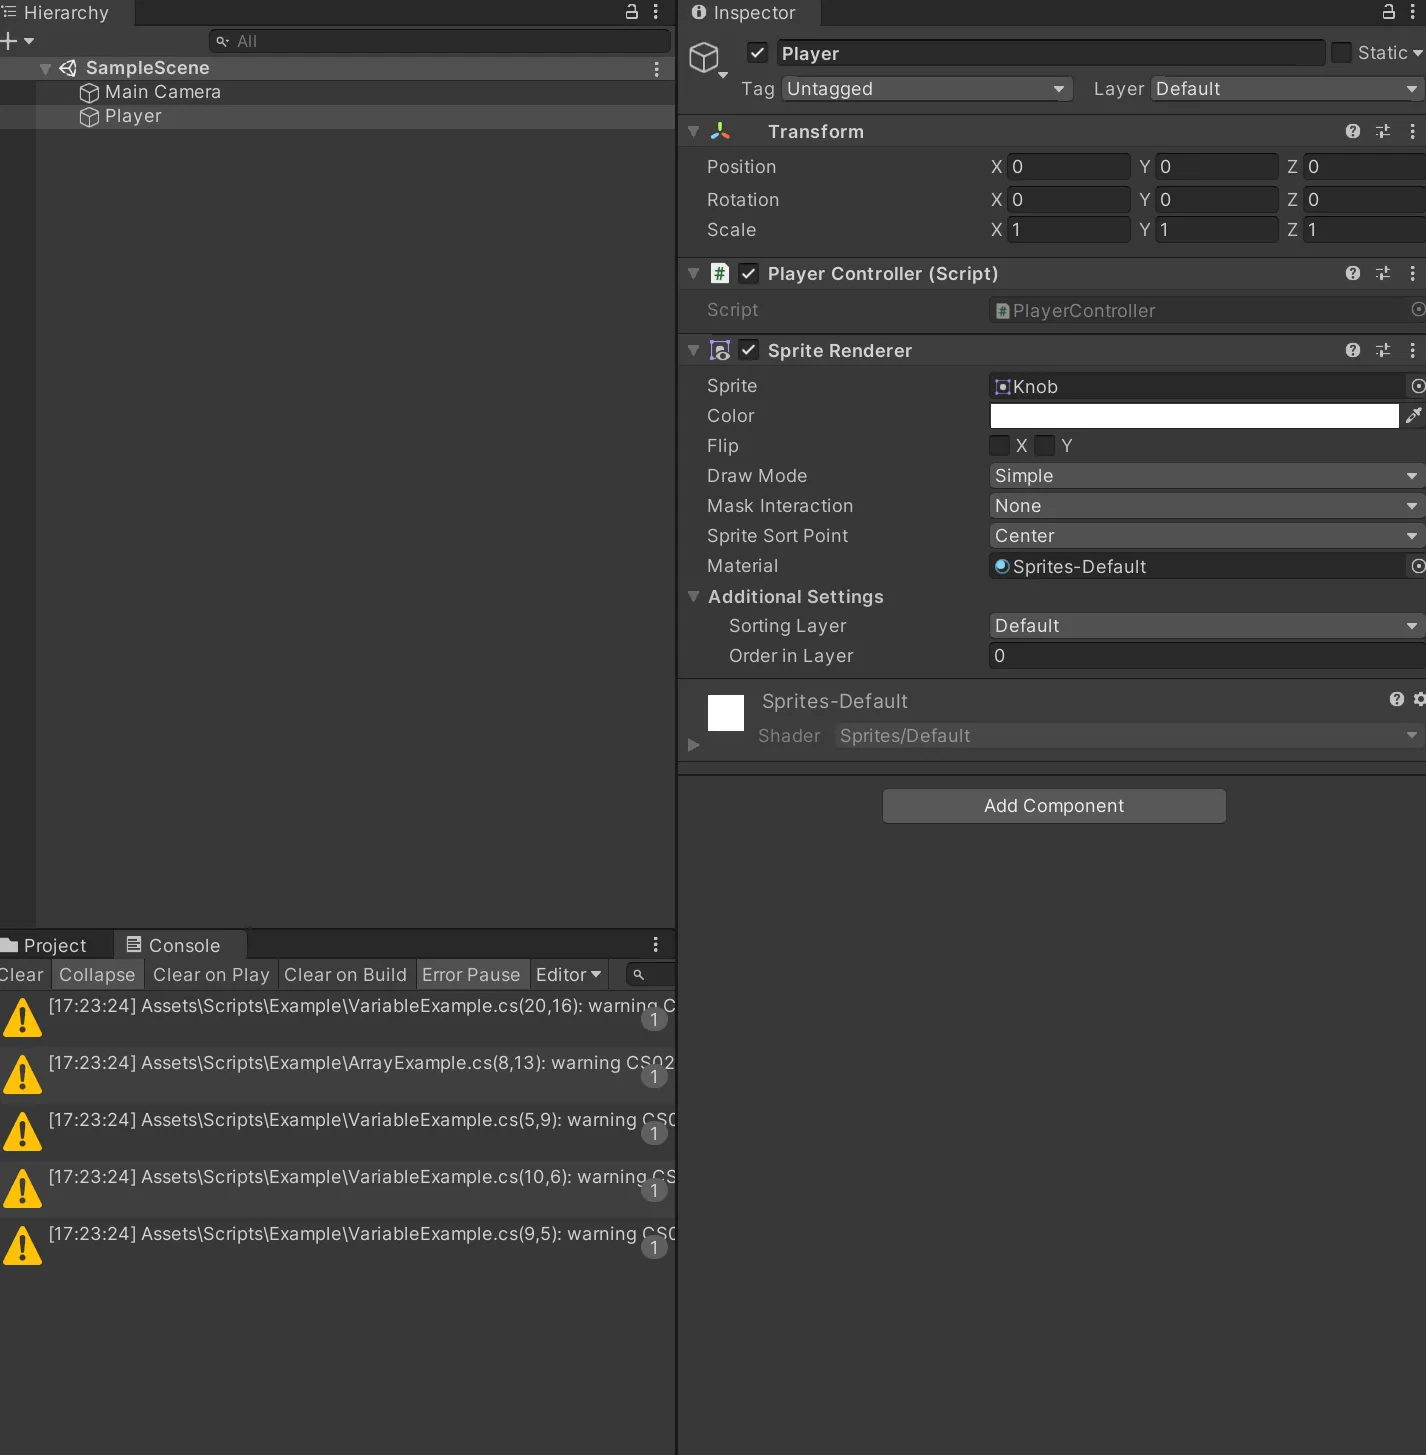Collapse Additional Settings section
1426x1455 pixels.
pos(693,596)
